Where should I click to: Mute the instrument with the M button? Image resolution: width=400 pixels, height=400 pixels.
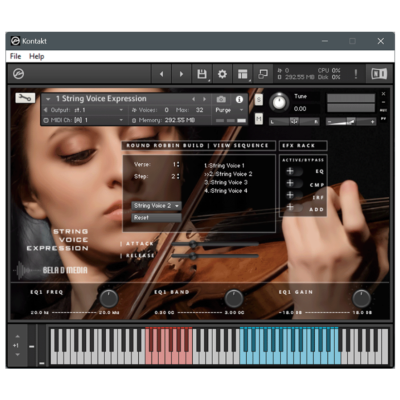coord(259,118)
